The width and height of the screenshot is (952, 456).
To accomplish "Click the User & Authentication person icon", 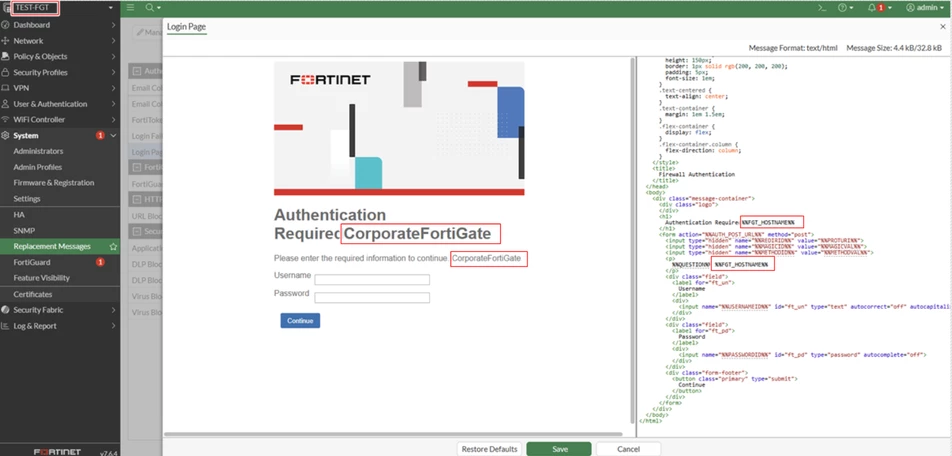I will pos(5,104).
